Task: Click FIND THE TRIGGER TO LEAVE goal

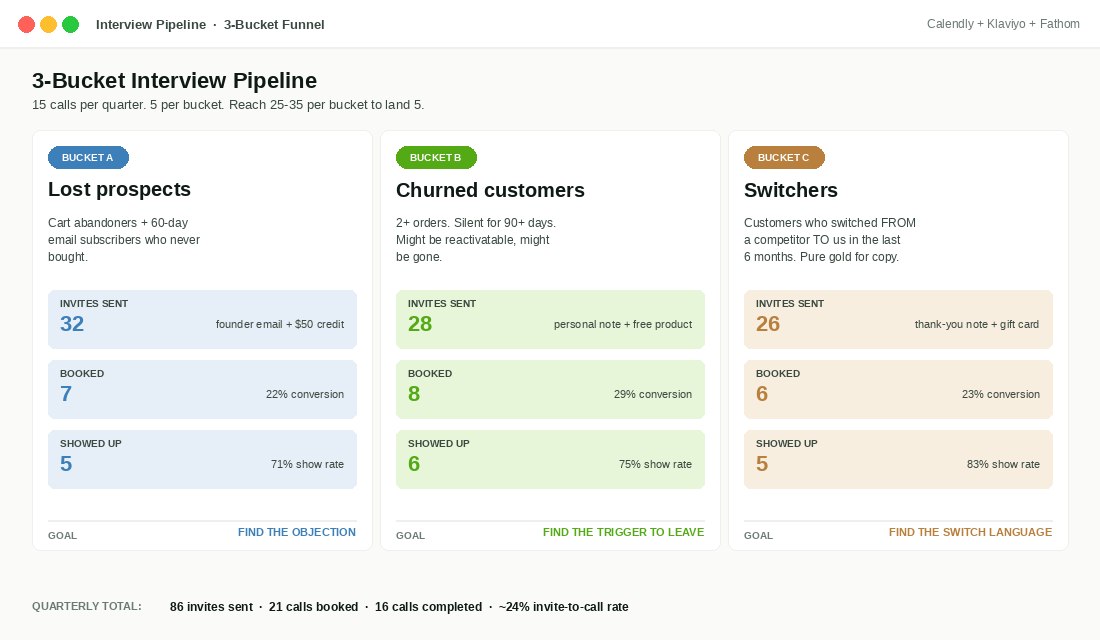Action: pyautogui.click(x=624, y=533)
